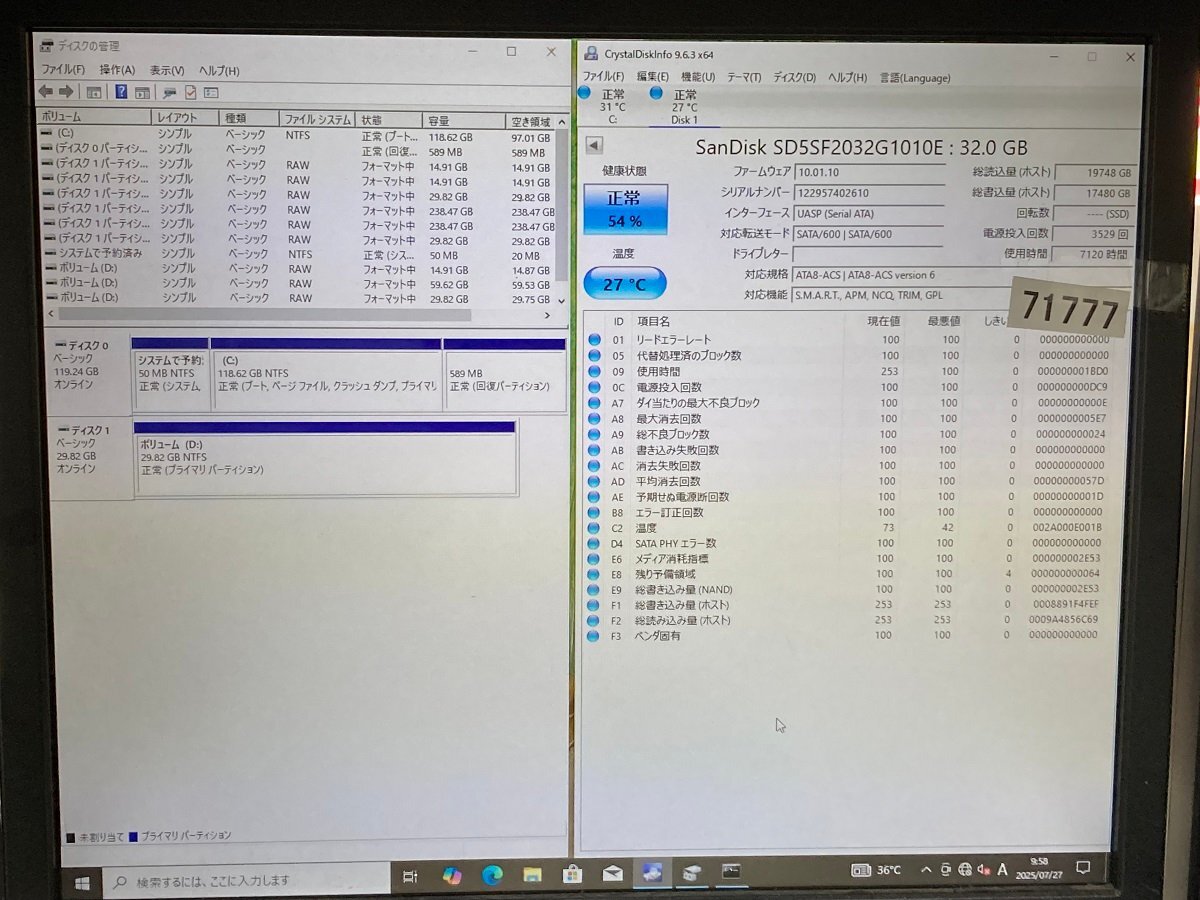This screenshot has width=1200, height=900.
Task: Click the previous disk arrow beside SanDisk model name
Action: (594, 146)
